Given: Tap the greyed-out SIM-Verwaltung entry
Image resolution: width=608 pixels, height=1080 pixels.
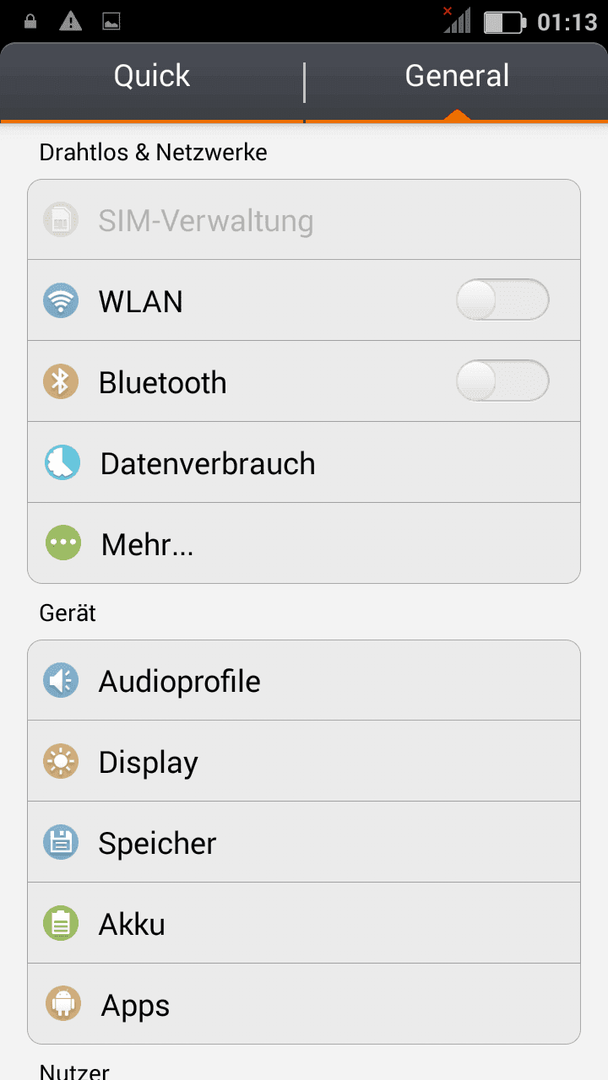Looking at the screenshot, I should (304, 220).
